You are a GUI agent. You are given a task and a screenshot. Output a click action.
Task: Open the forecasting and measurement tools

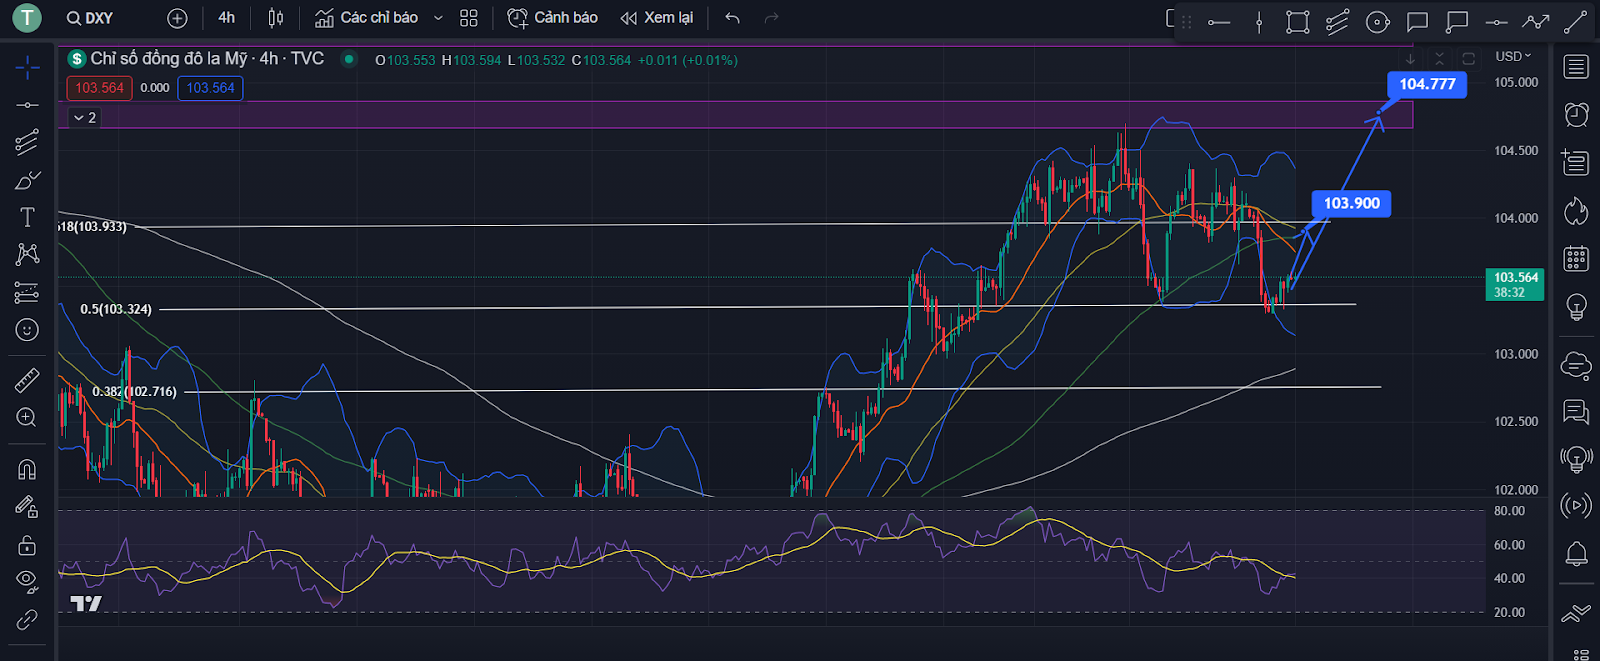tap(27, 292)
